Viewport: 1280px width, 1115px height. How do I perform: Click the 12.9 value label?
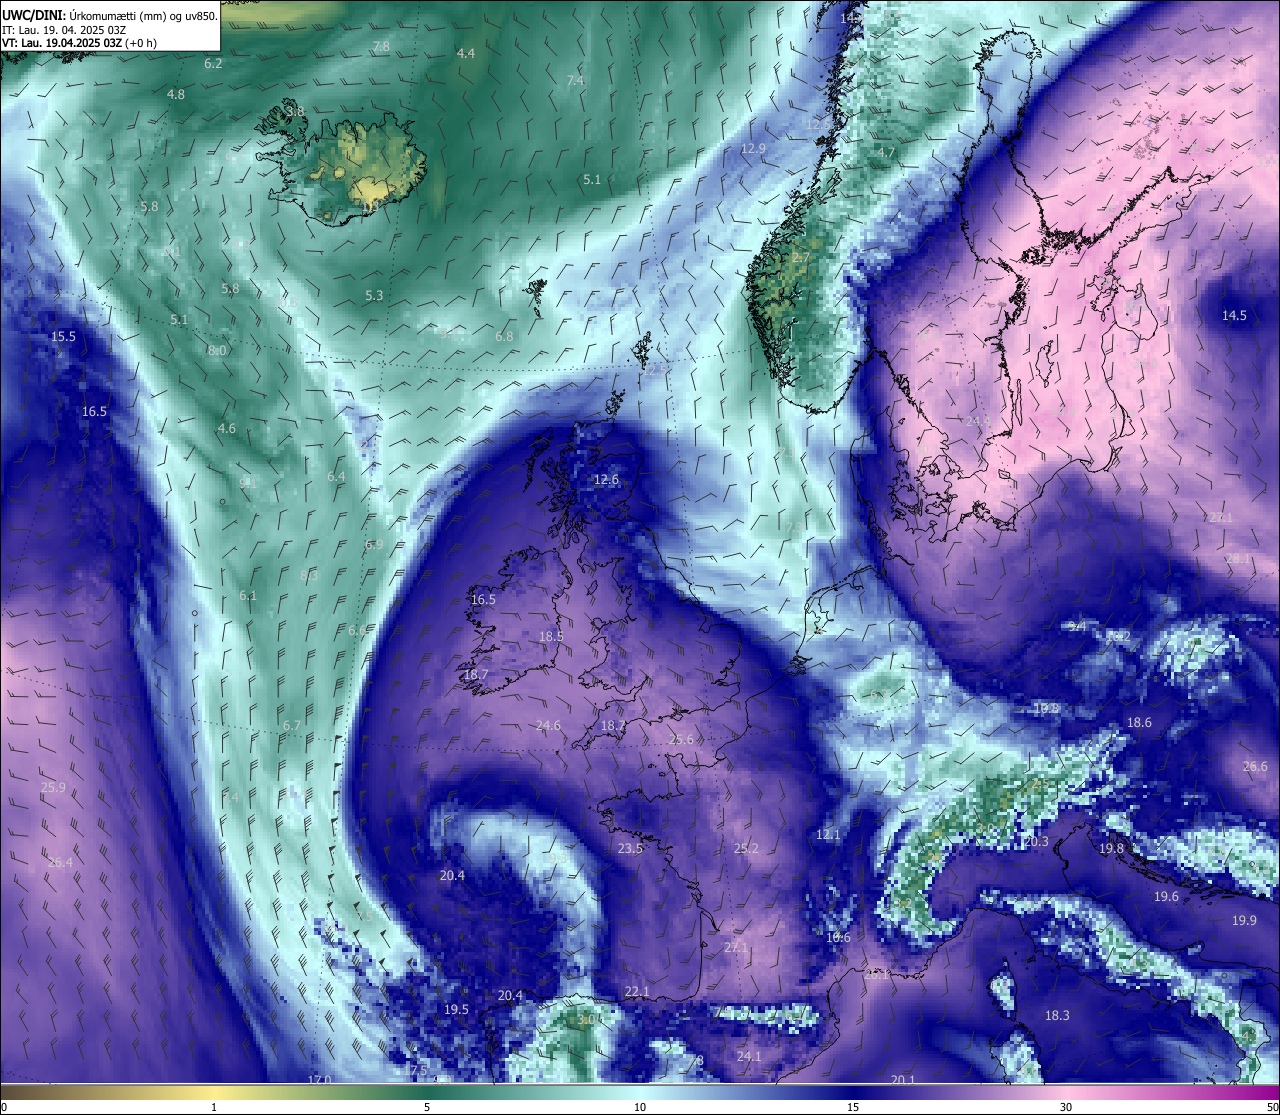[752, 149]
